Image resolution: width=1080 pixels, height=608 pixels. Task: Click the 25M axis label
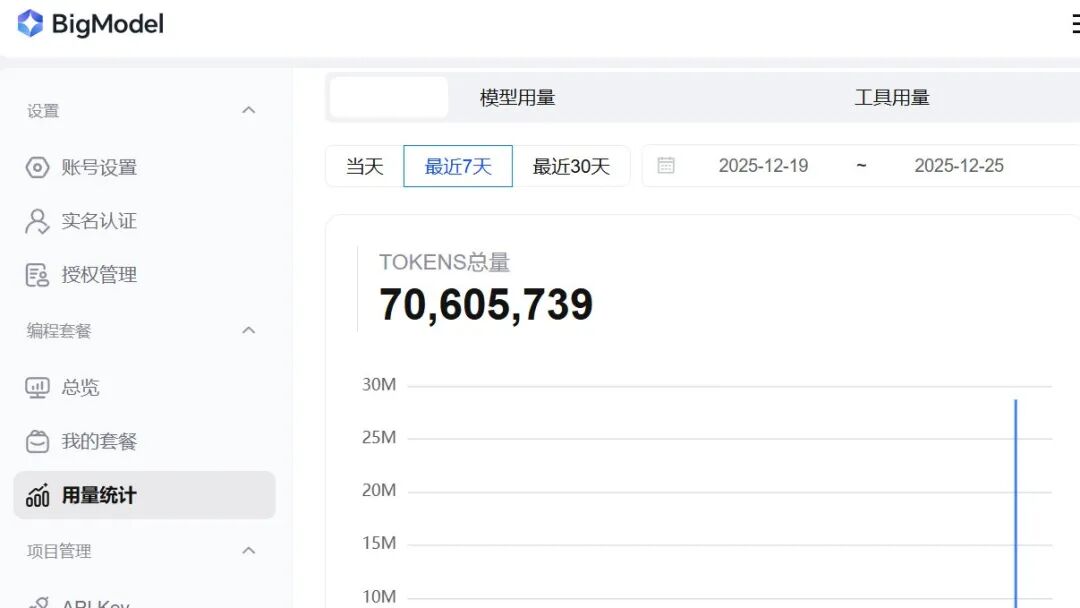click(379, 437)
